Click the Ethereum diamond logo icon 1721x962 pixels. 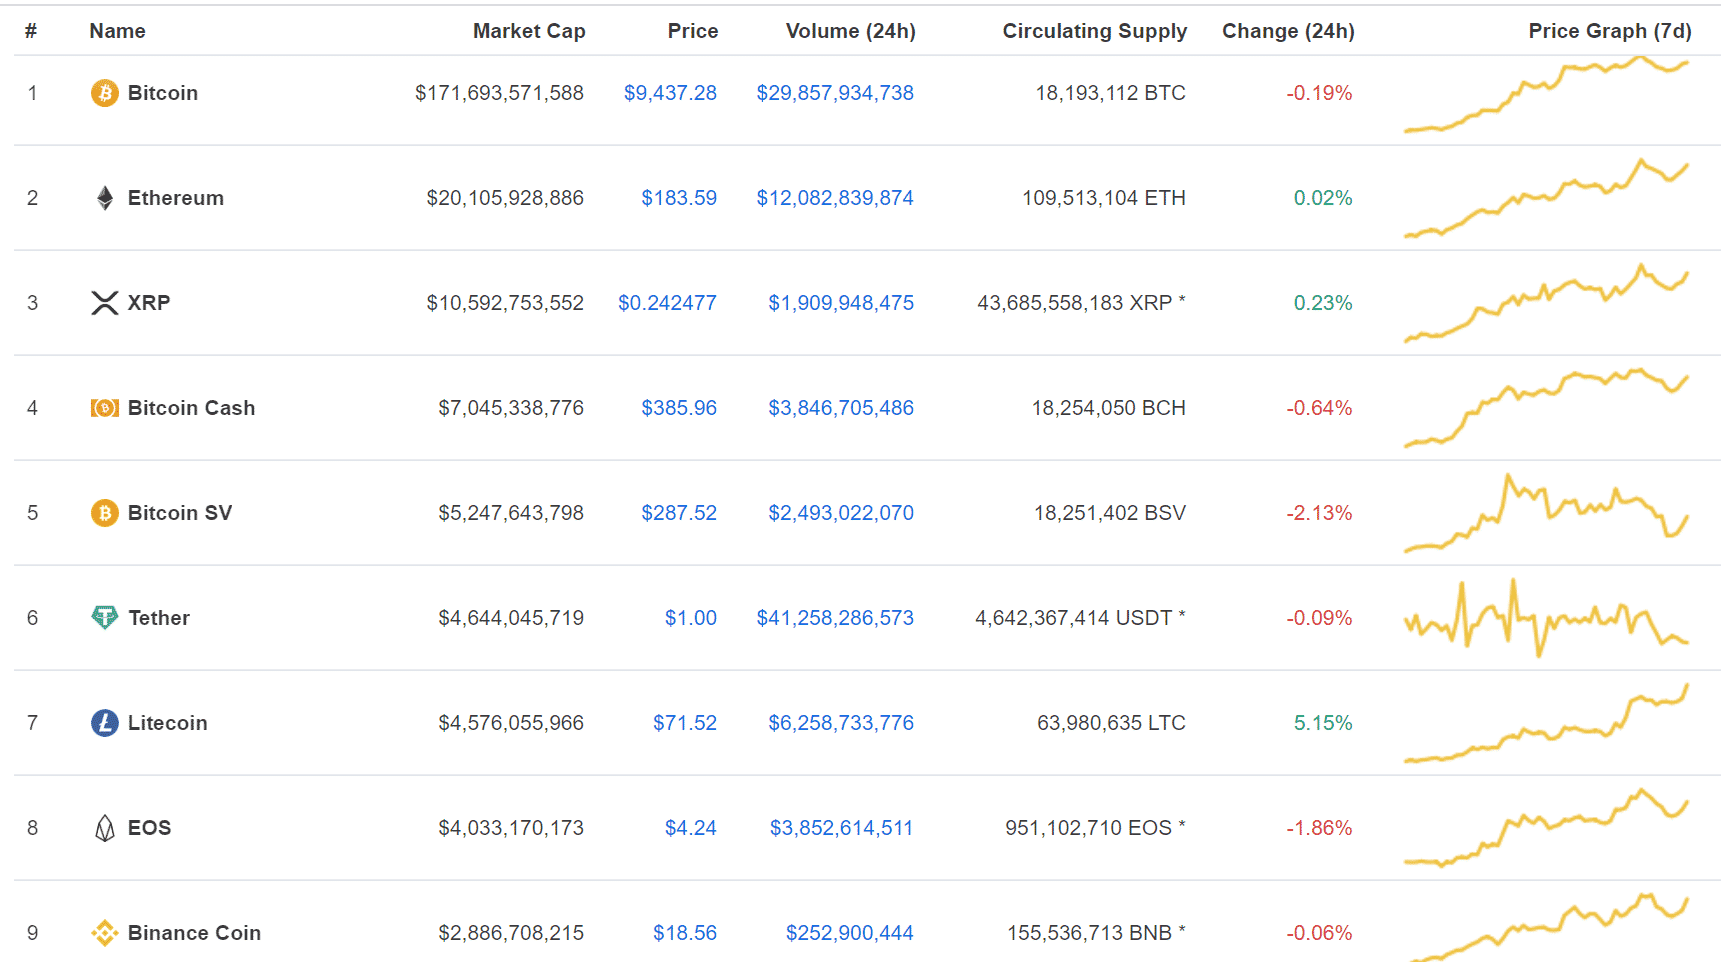click(105, 198)
